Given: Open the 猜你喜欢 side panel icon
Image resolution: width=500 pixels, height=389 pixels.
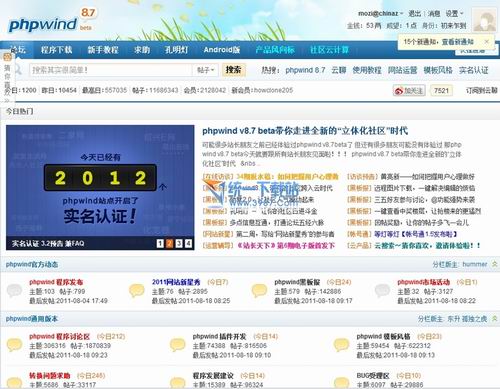Looking at the screenshot, I should click(x=7, y=57).
